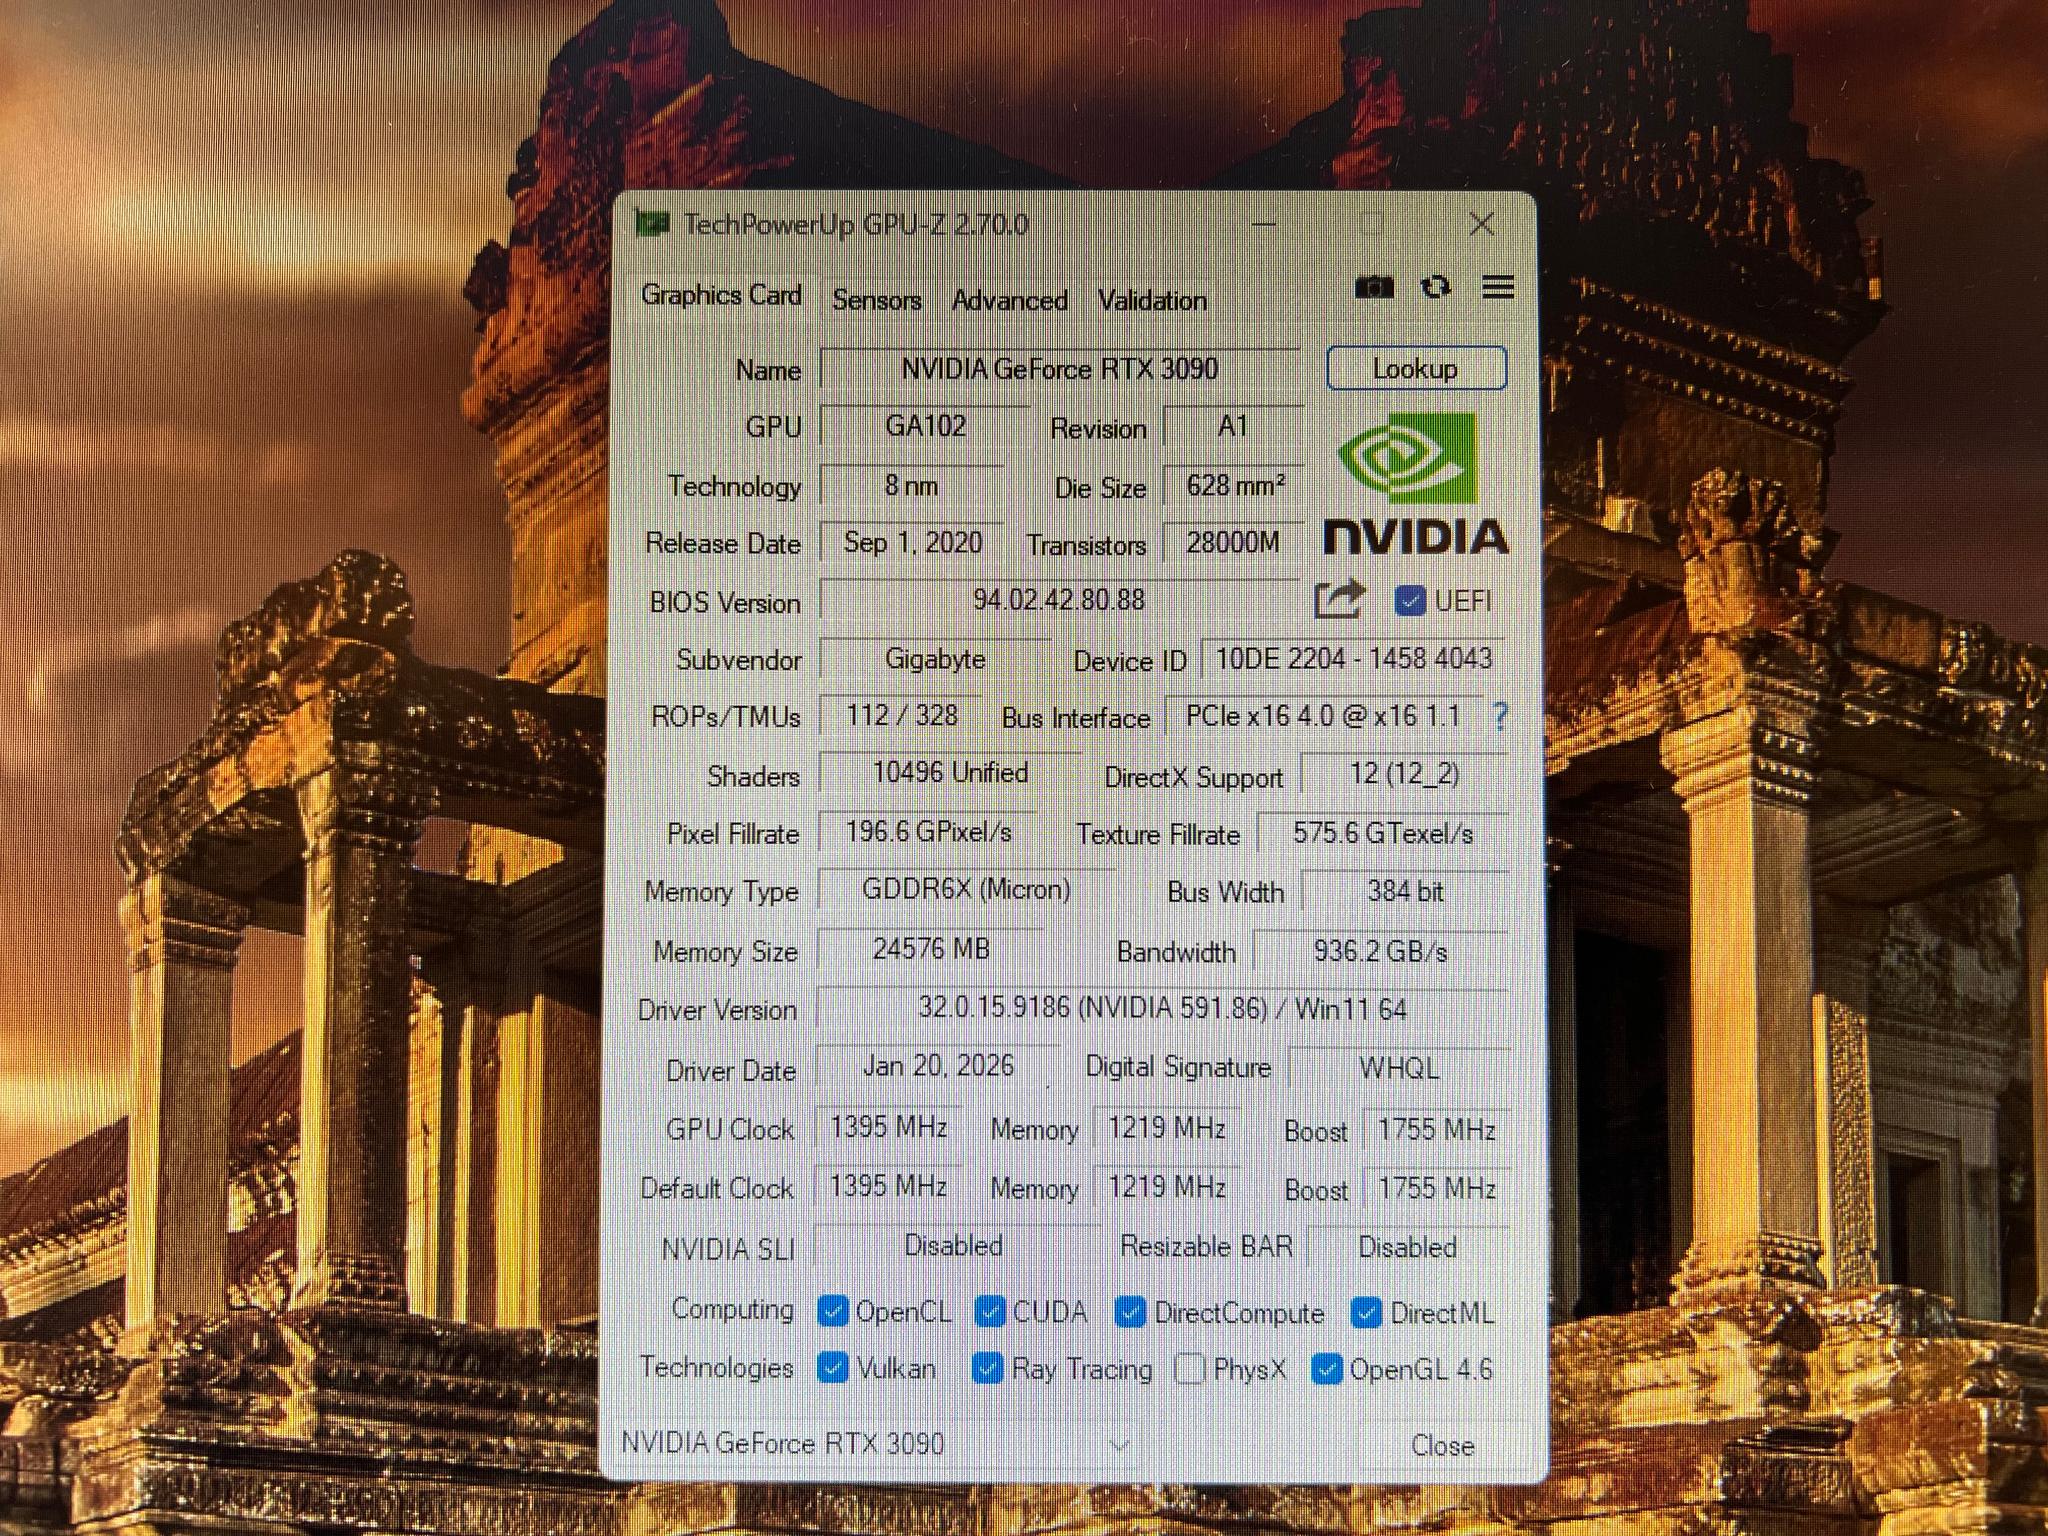Click the Resizable BAR value Disabled
Viewport: 2048px width, 1536px height.
[x=1408, y=1248]
